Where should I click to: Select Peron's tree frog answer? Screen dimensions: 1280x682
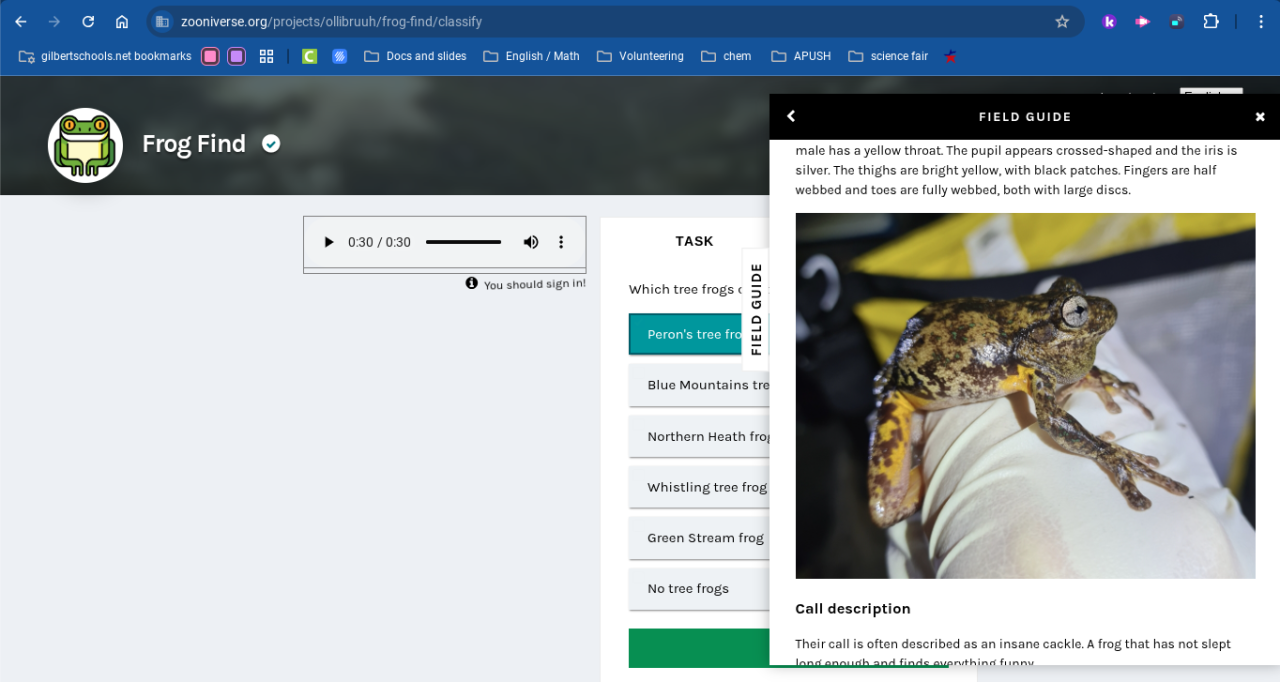pyautogui.click(x=699, y=334)
